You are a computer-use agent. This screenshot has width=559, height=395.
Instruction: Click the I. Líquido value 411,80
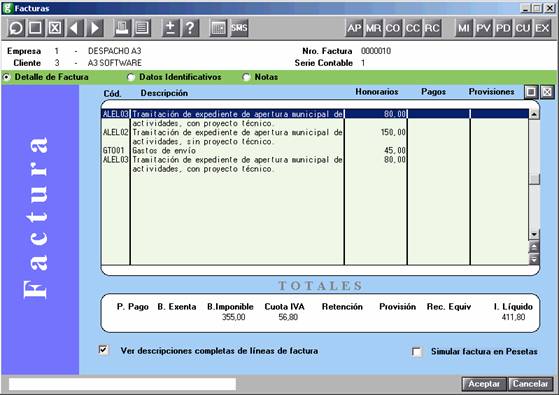[513, 317]
